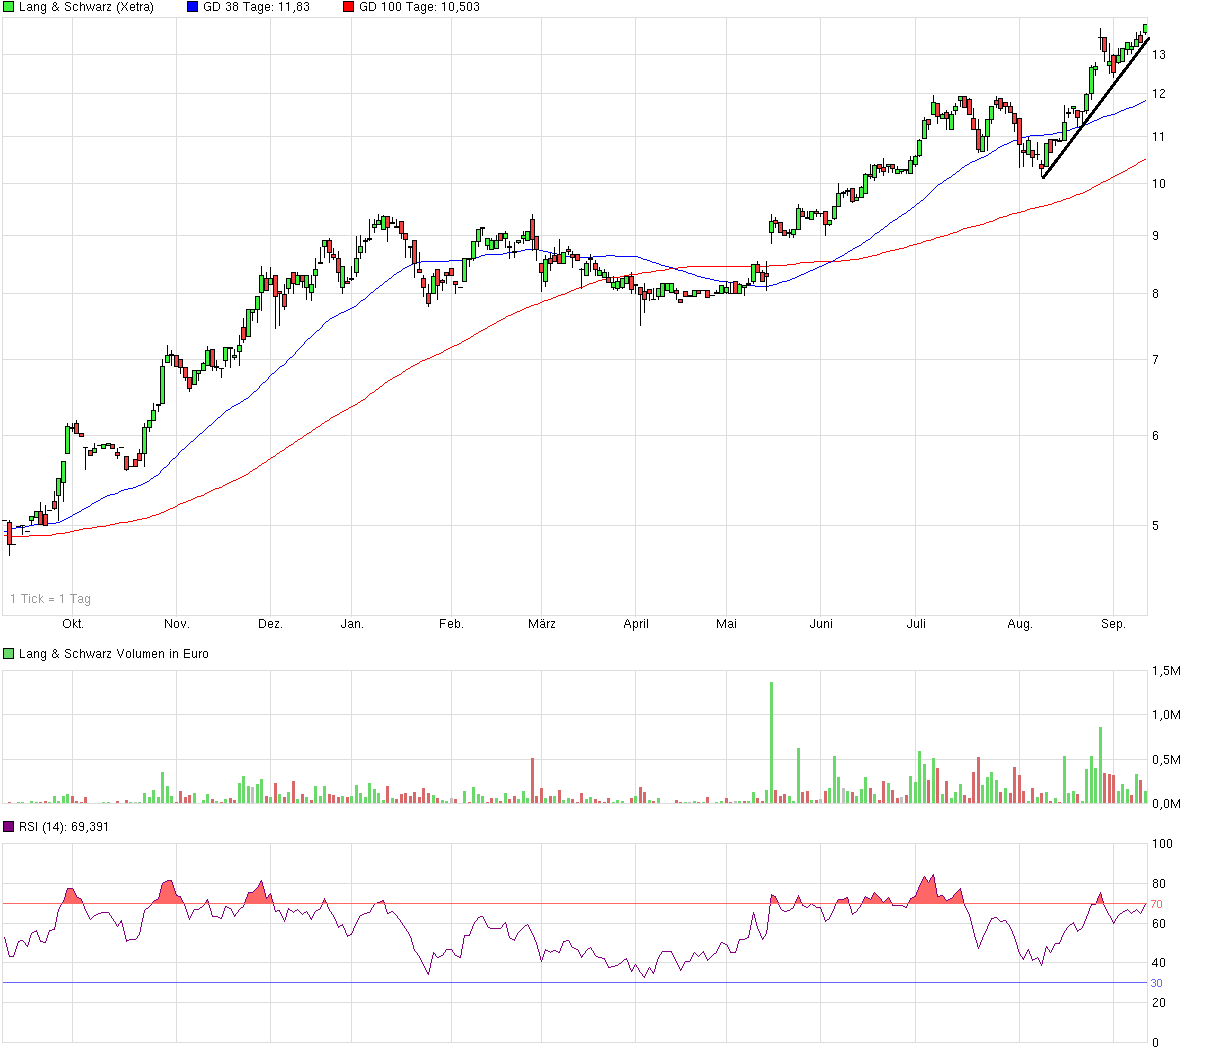Click RSI axis value 20
Image resolution: width=1209 pixels, height=1058 pixels.
[x=1159, y=1003]
